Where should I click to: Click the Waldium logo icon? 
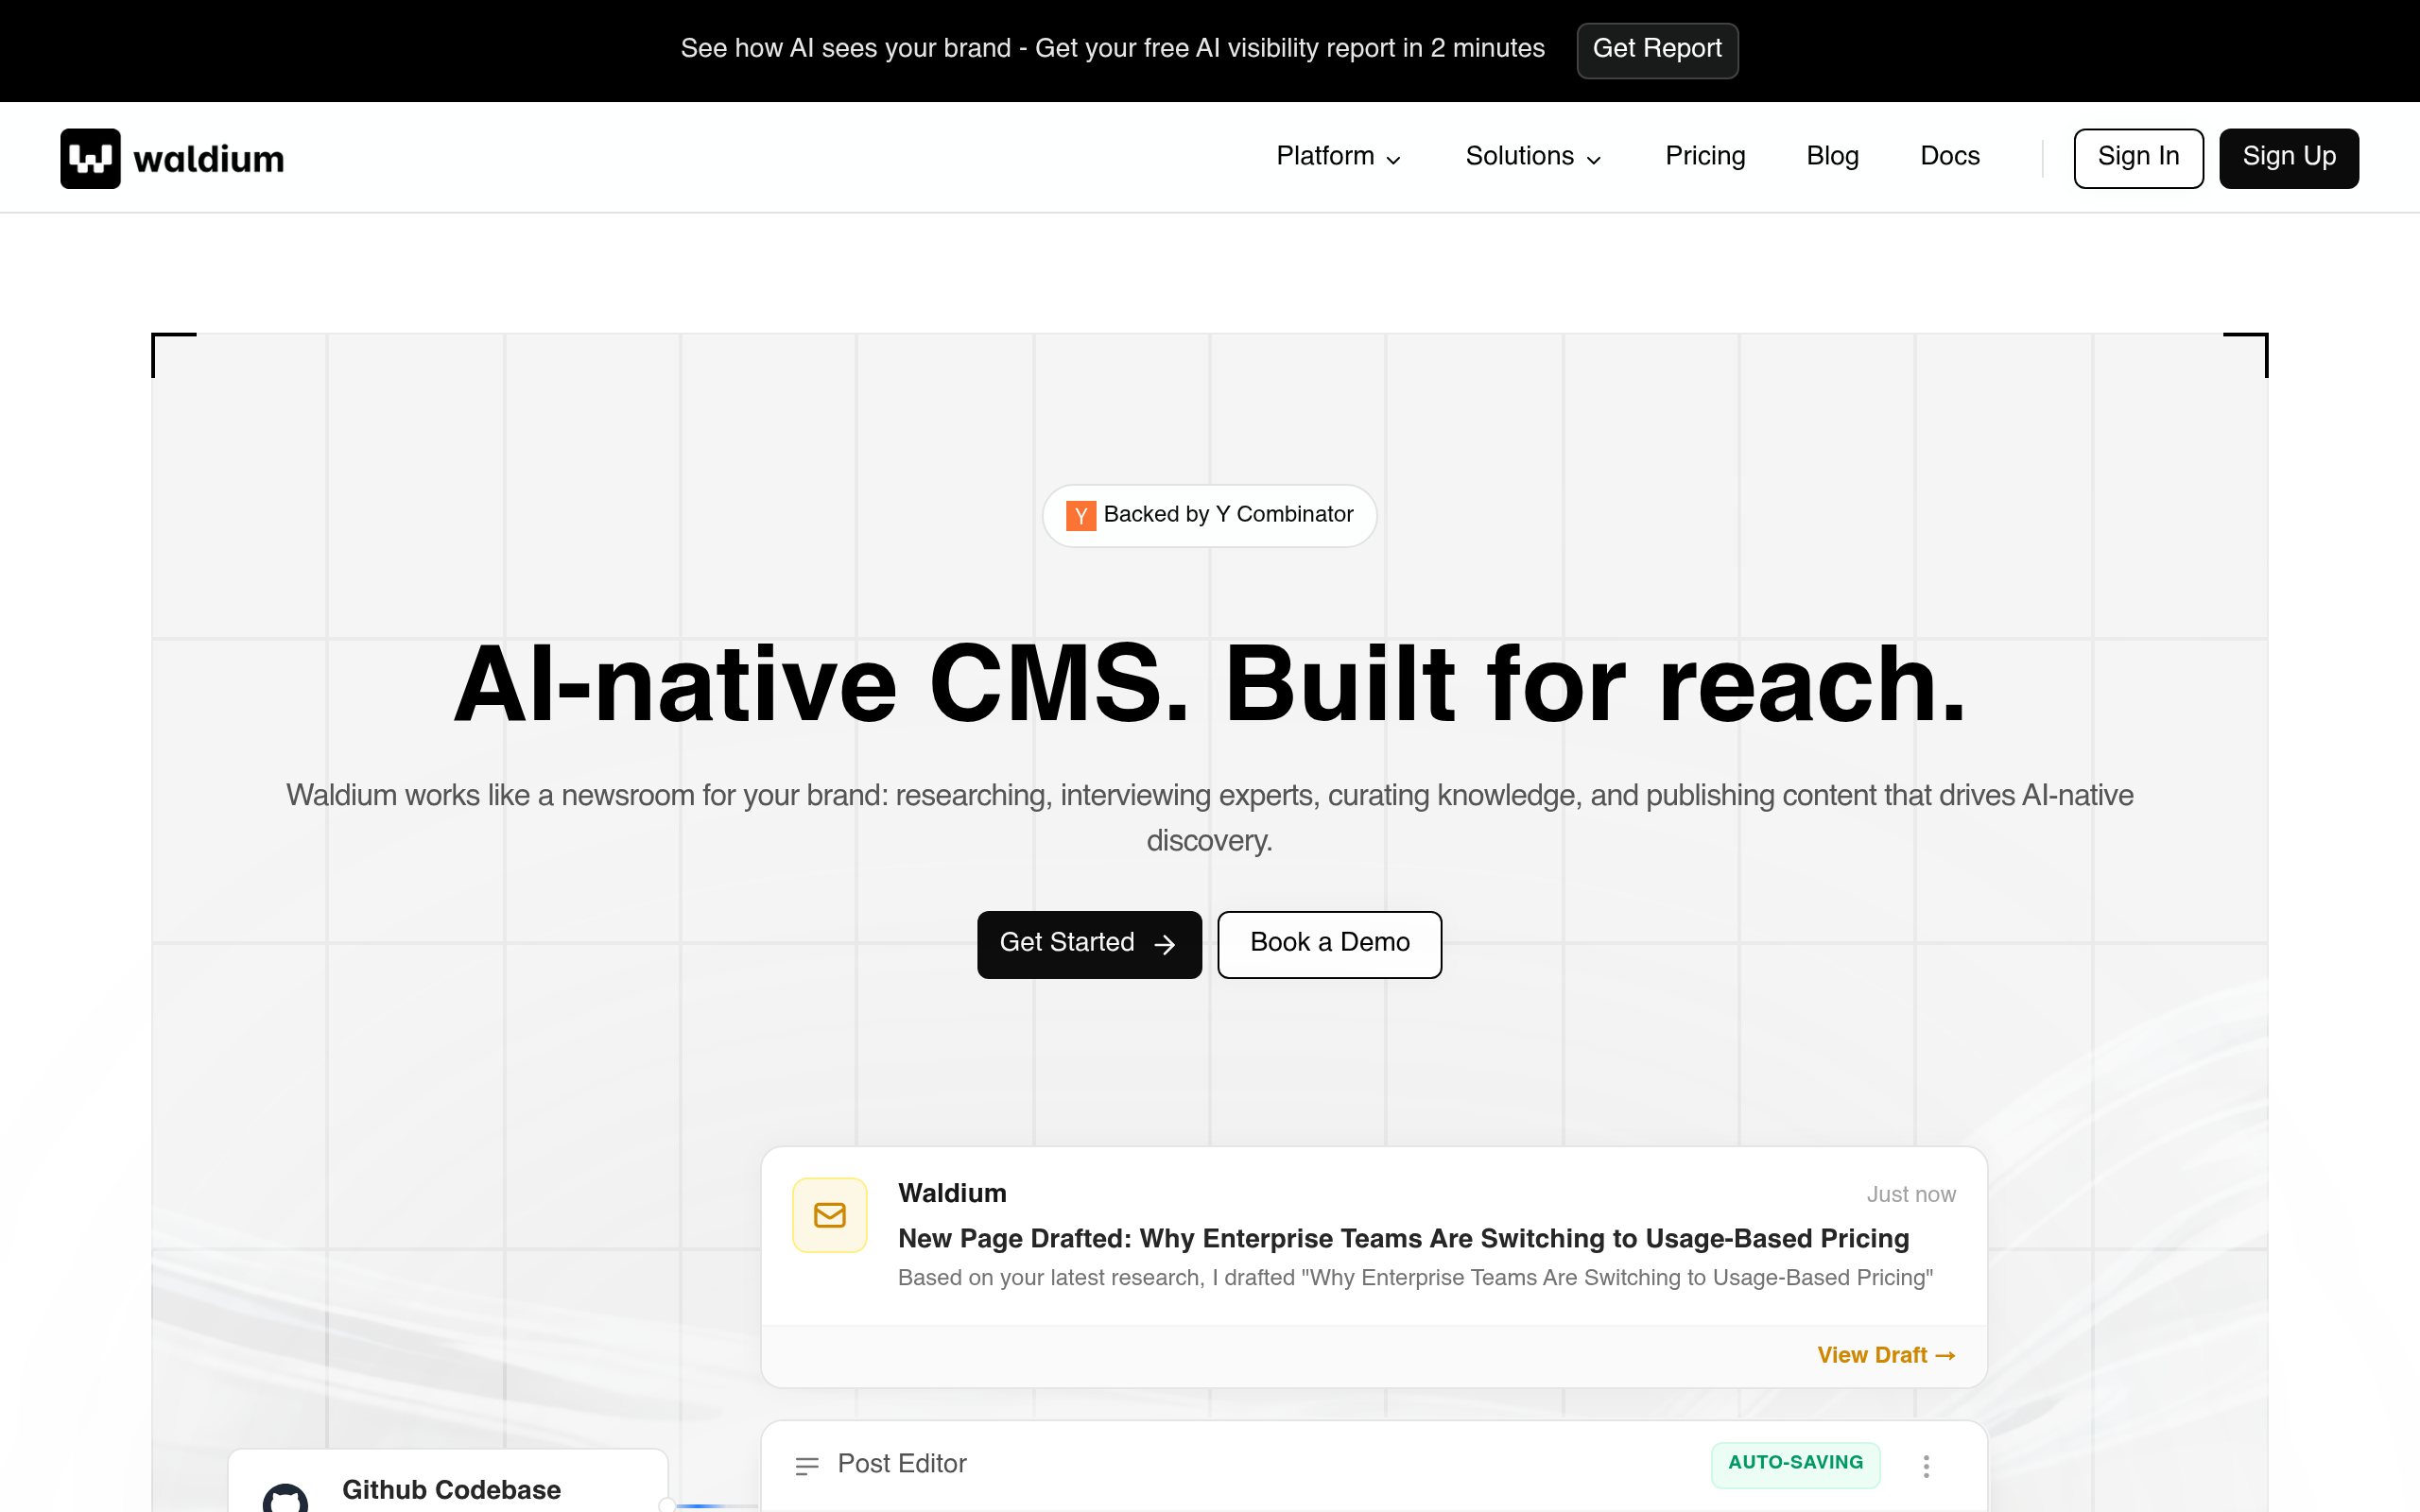(x=90, y=158)
